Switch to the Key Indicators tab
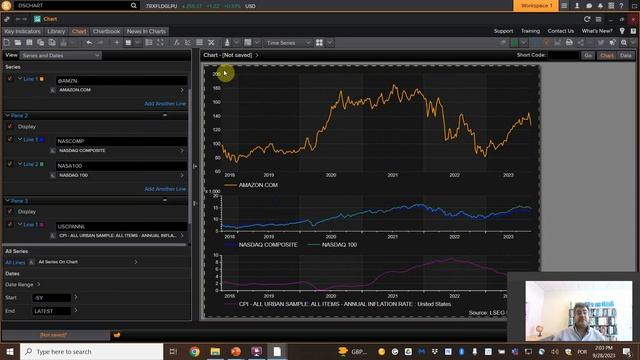This screenshot has height=360, width=640. click(x=22, y=31)
